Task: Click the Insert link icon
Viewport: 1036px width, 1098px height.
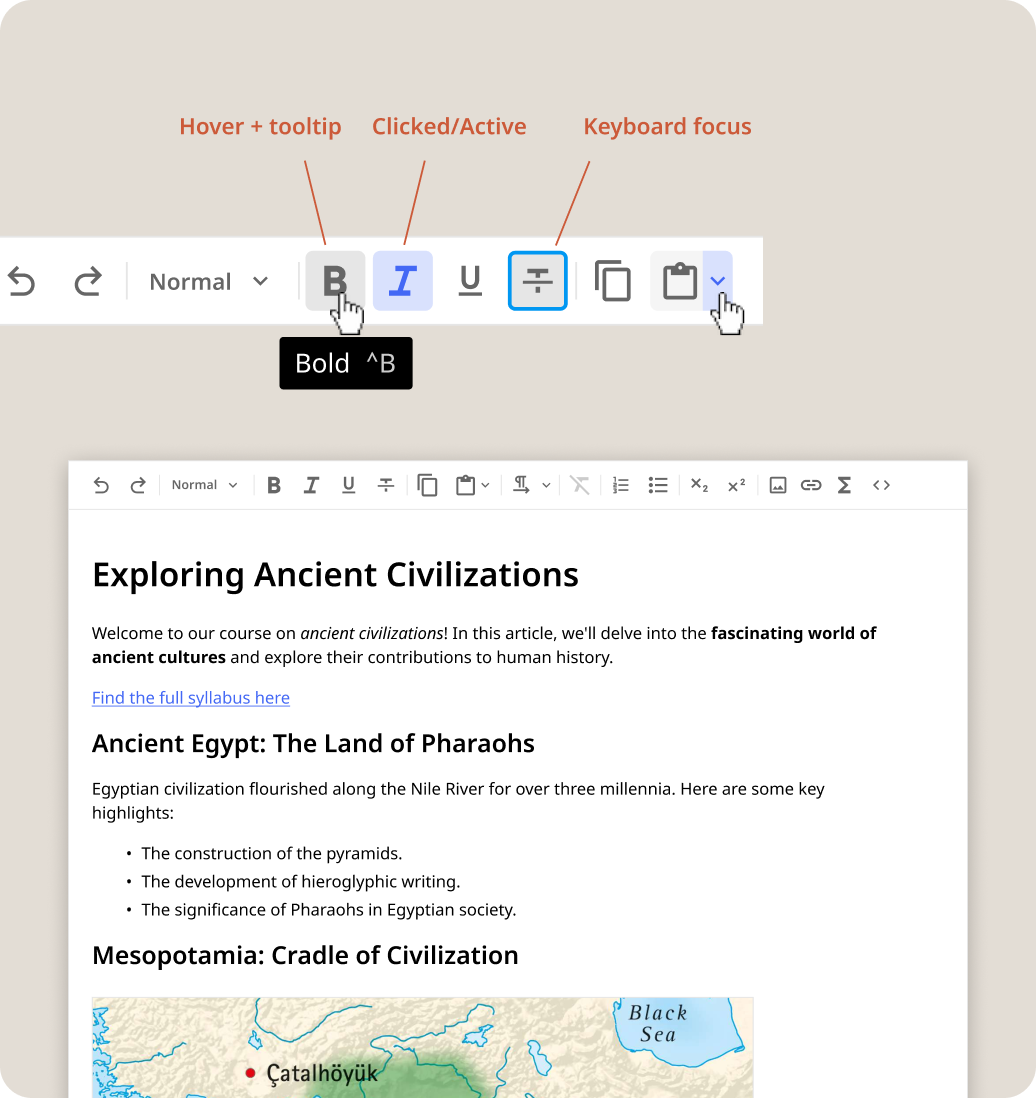Action: pyautogui.click(x=810, y=485)
